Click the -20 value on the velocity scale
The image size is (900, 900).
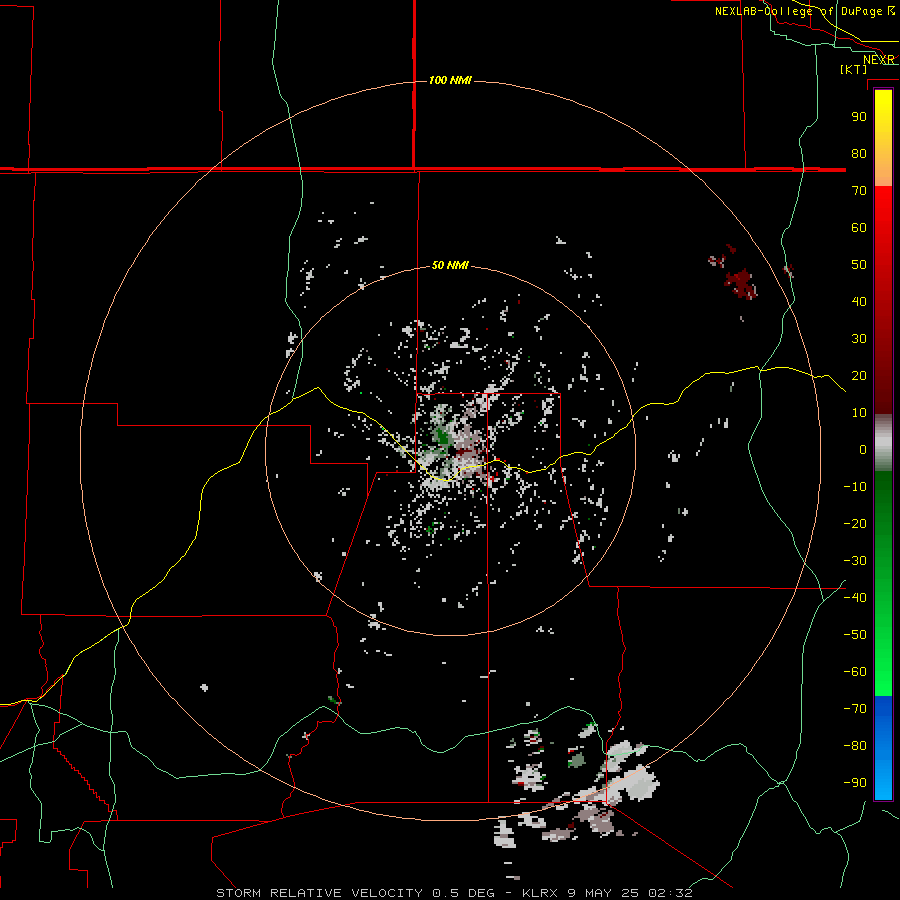click(855, 523)
